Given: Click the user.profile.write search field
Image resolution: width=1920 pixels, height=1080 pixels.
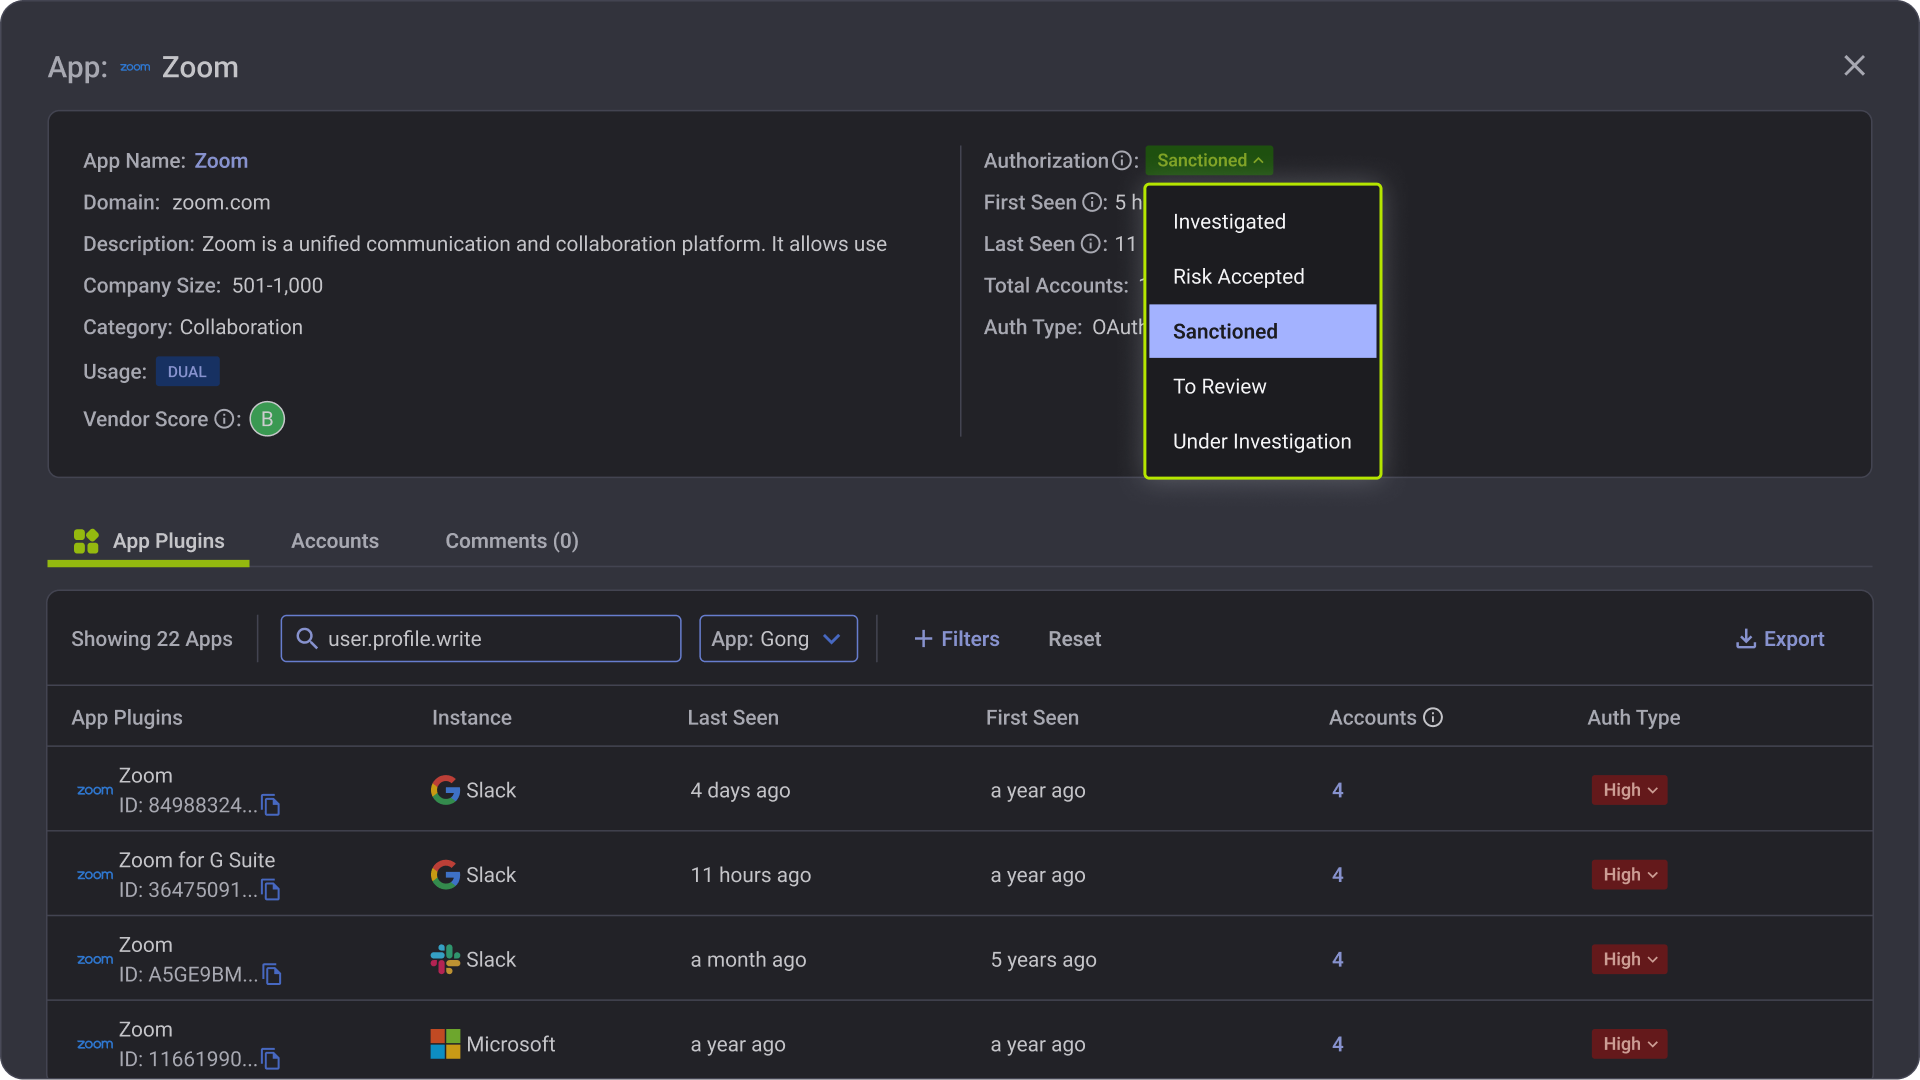Looking at the screenshot, I should coord(481,639).
